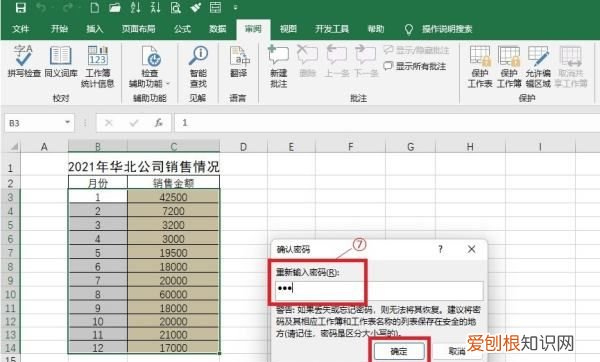Toggle 显示所有批注 show all comments

tap(415, 66)
